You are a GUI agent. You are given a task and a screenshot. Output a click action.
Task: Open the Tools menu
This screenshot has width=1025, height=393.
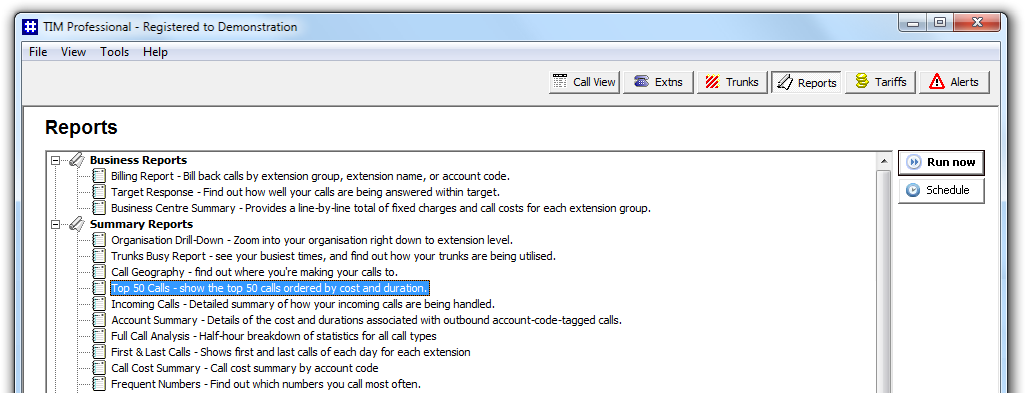click(x=114, y=52)
